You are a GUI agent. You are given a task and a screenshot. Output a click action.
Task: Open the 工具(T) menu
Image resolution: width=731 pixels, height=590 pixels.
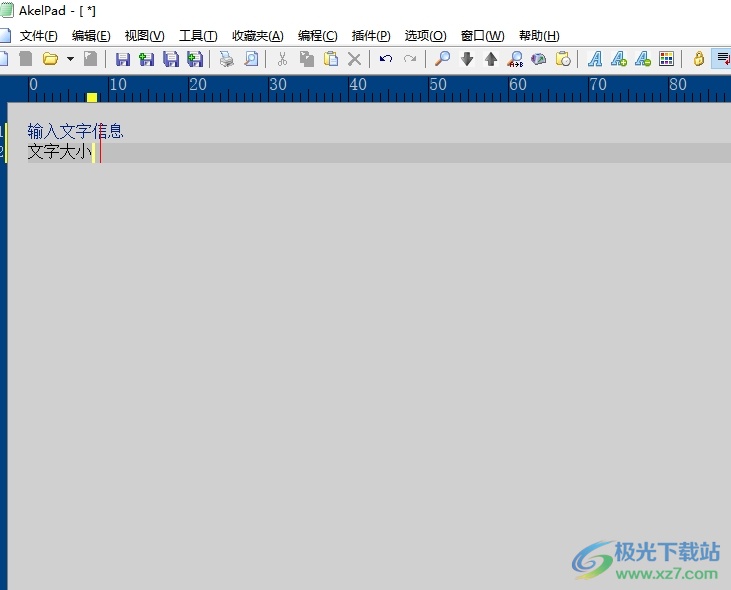(x=198, y=35)
